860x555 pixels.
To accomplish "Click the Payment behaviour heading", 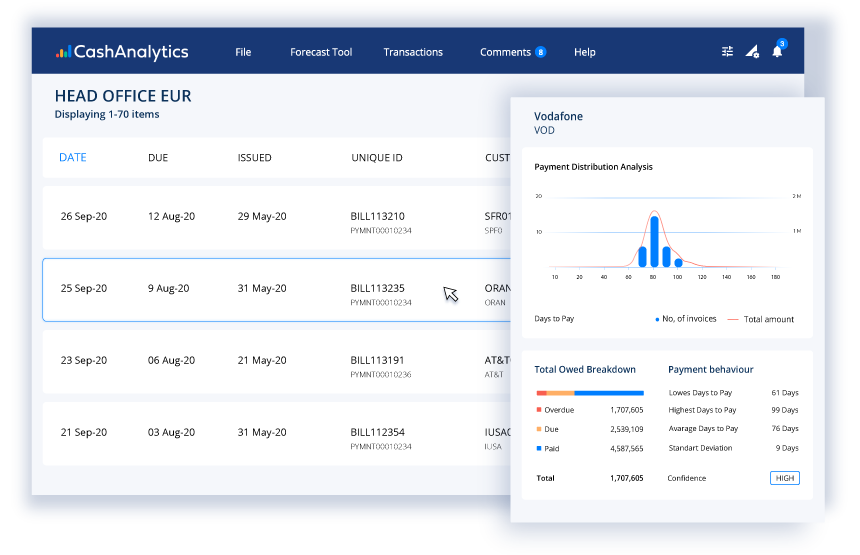I will [x=710, y=370].
